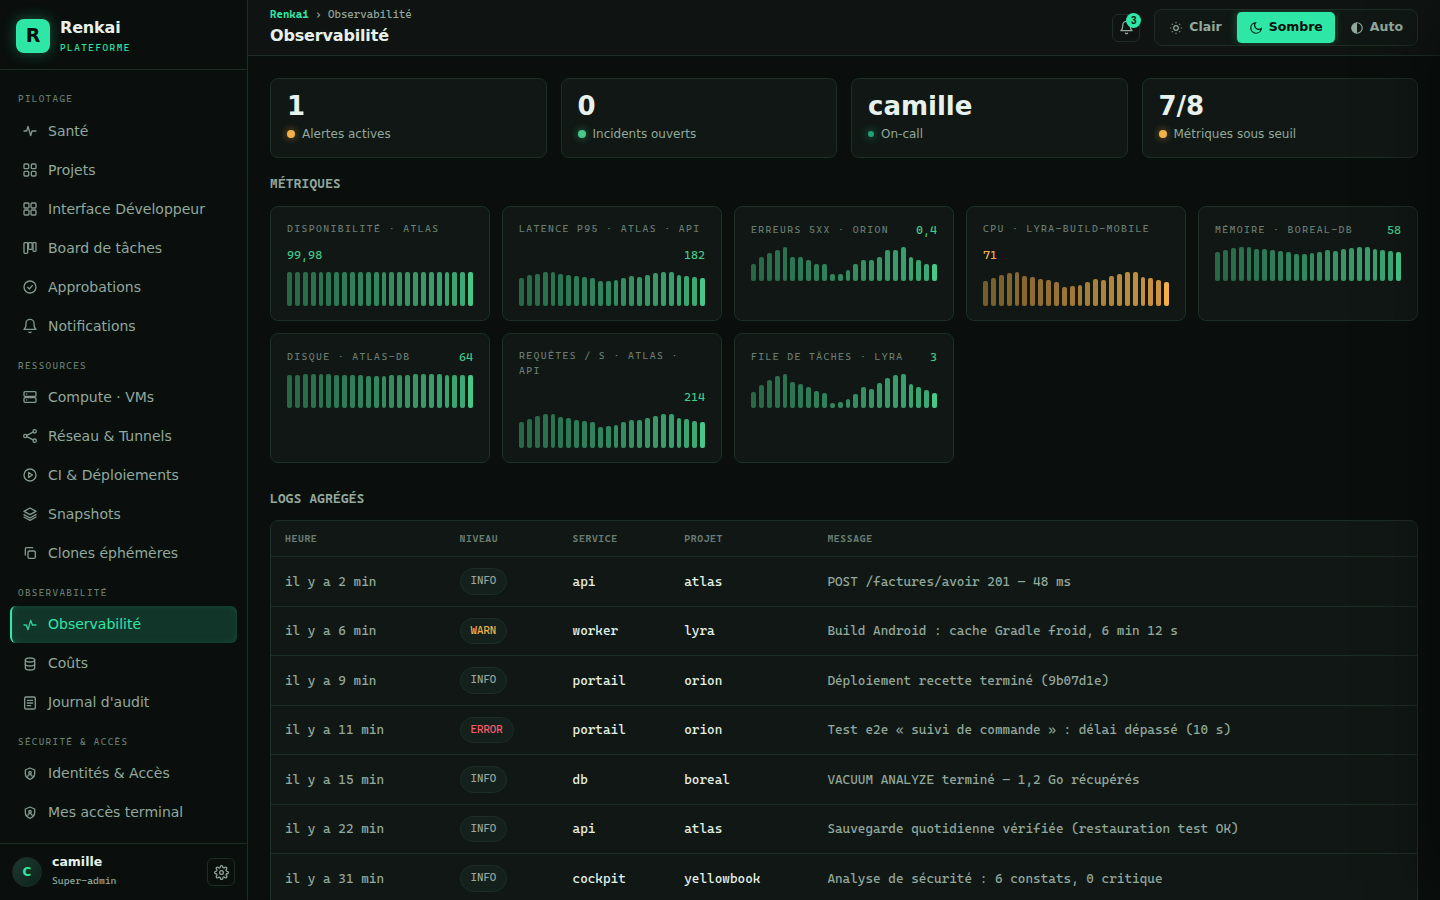Click the Mes accès terminal icon
1440x900 pixels.
tap(30, 812)
